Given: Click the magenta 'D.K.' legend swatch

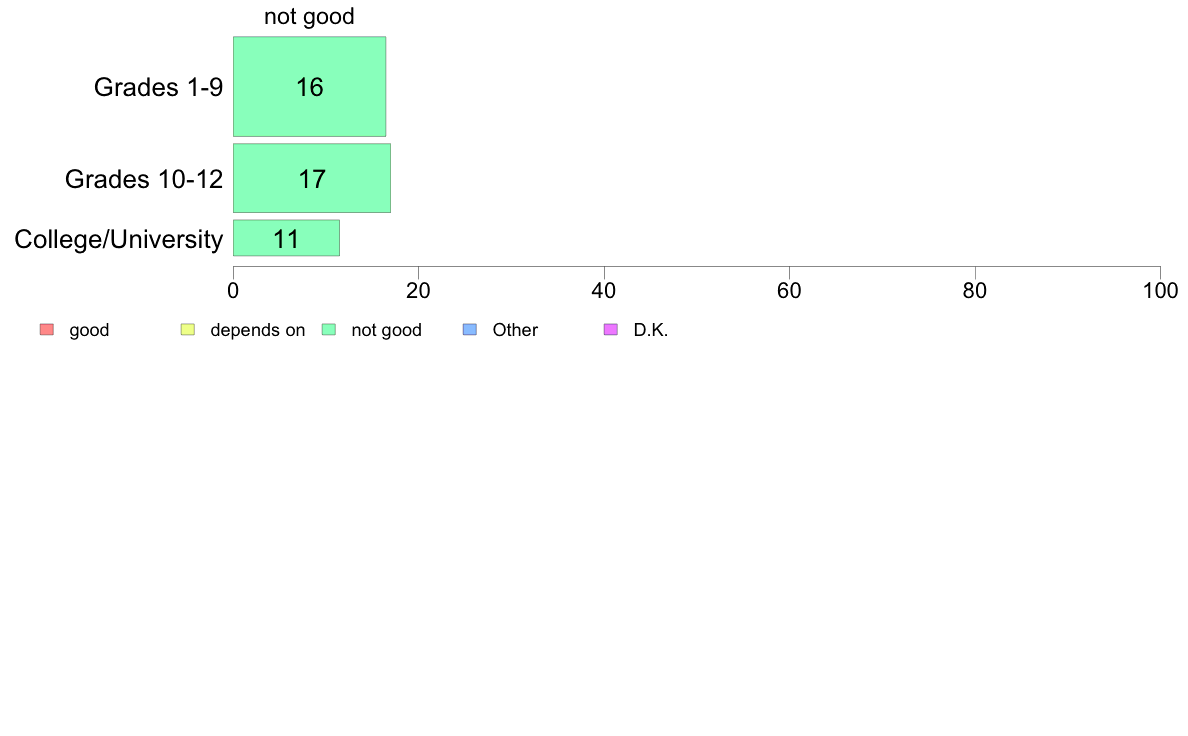Looking at the screenshot, I should coord(611,330).
